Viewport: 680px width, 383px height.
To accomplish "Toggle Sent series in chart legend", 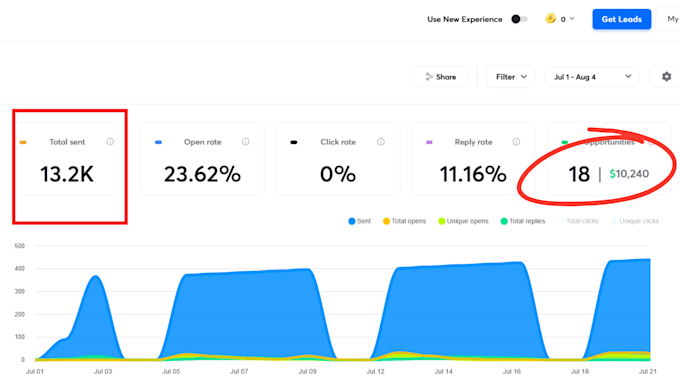I will pos(360,221).
